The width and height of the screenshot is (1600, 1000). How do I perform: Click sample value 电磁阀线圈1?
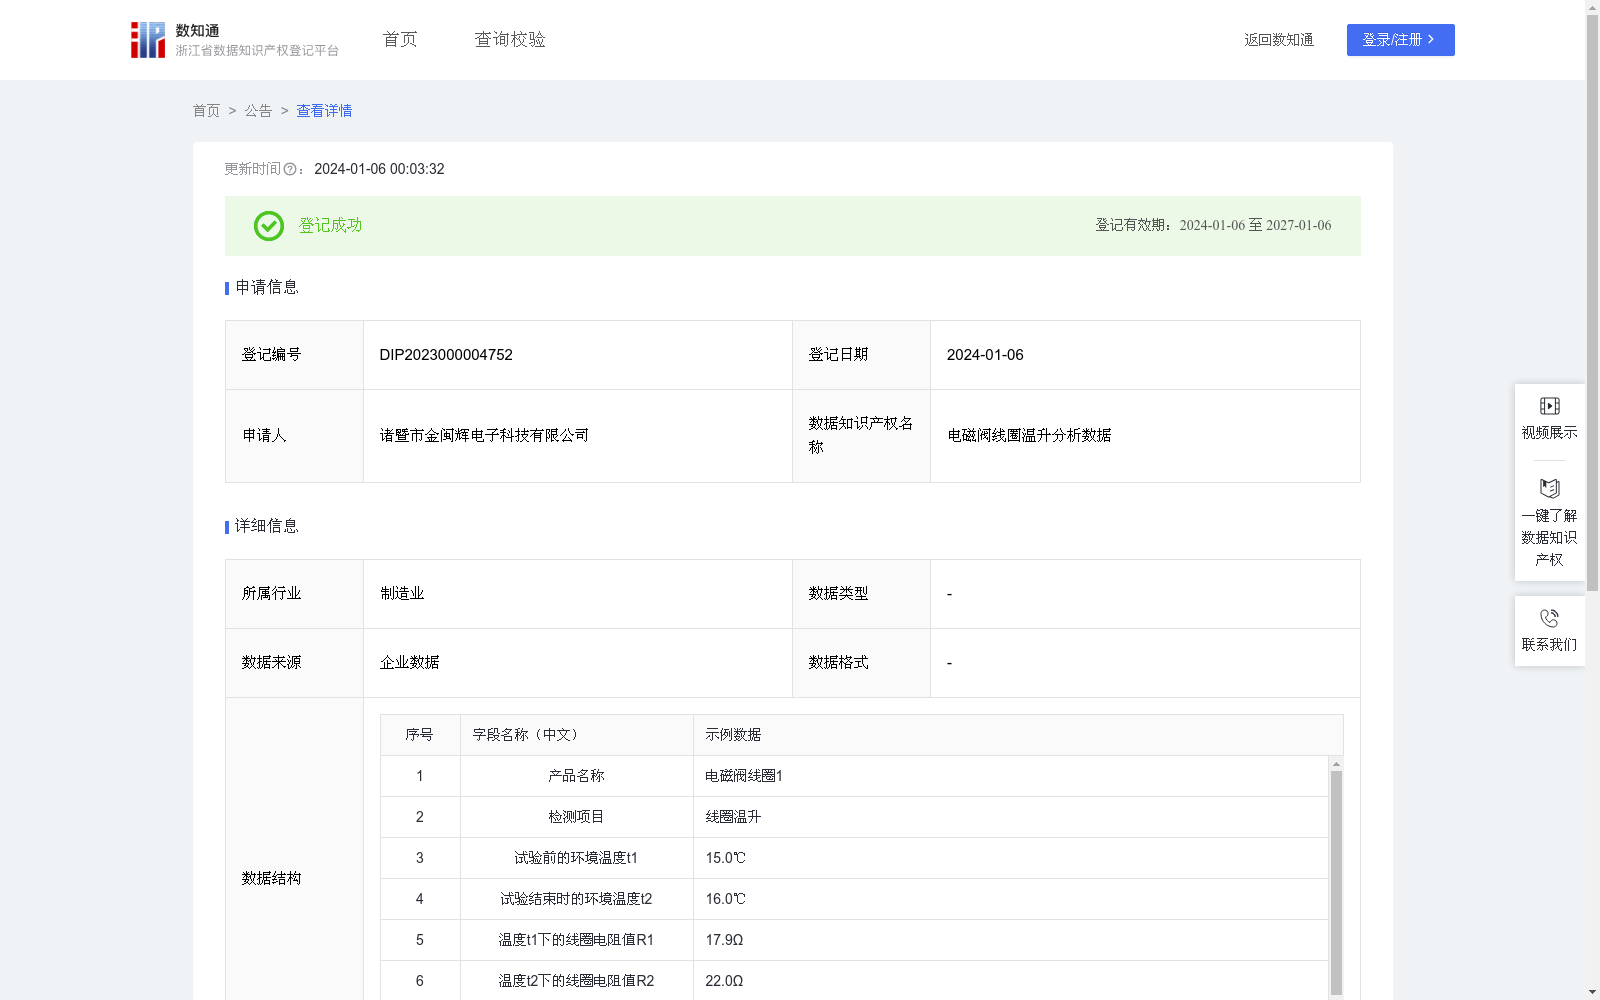tap(744, 776)
